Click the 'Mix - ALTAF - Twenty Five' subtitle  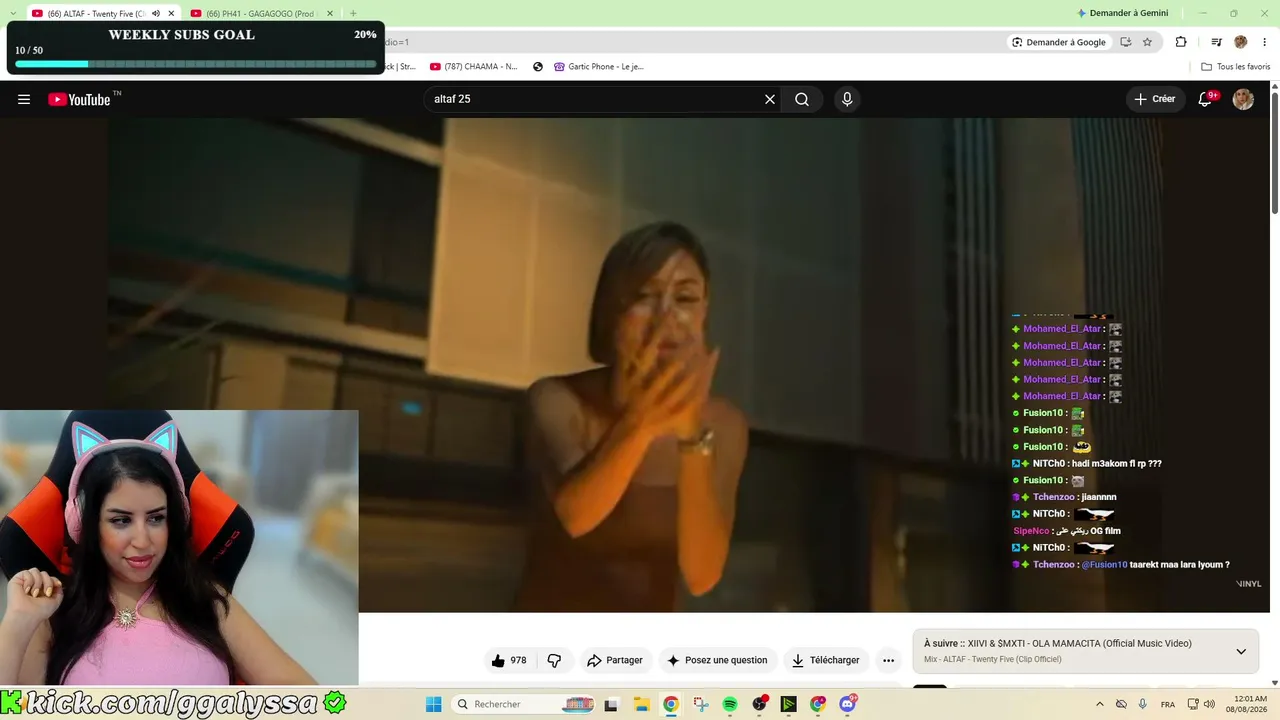(992, 659)
